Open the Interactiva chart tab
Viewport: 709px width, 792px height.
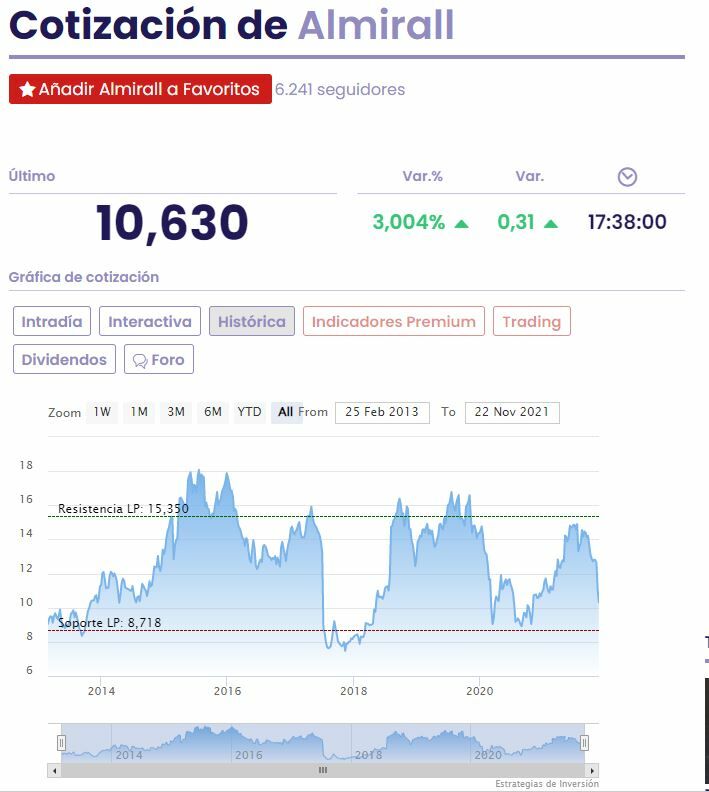(x=150, y=321)
